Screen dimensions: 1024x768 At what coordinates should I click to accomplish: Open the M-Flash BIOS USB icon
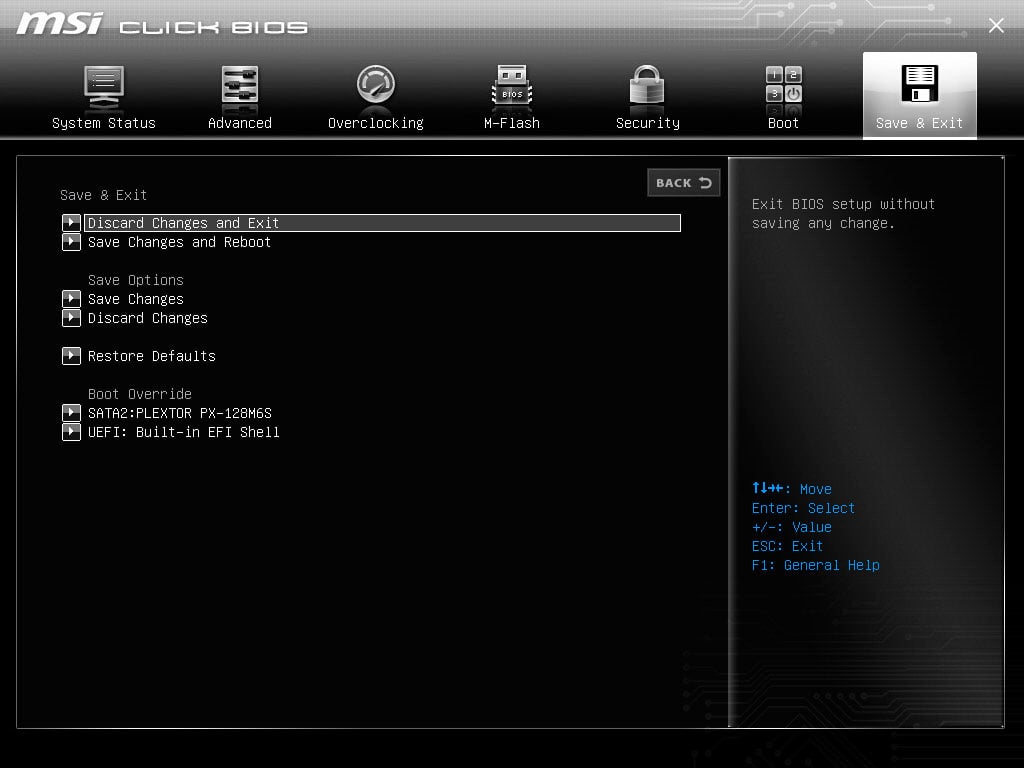(512, 85)
